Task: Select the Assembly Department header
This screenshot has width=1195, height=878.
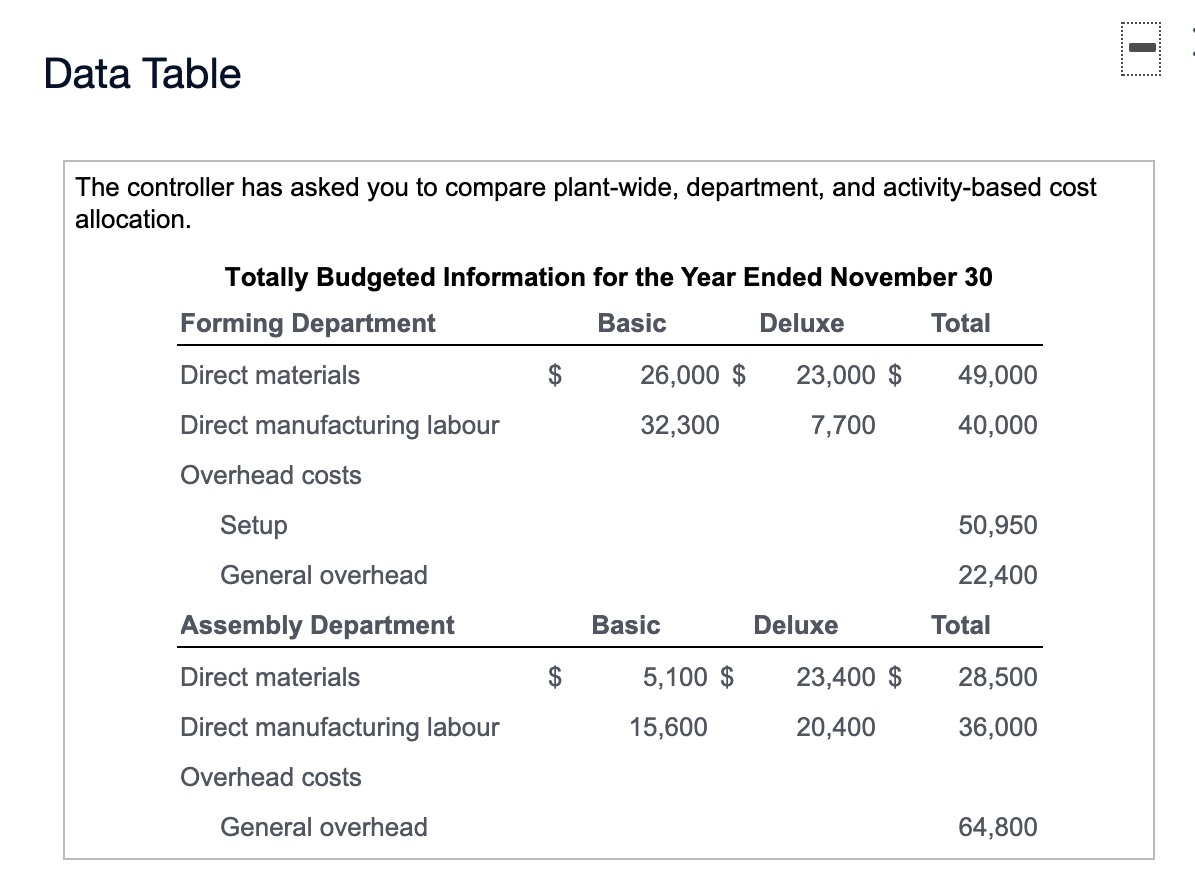Action: click(317, 625)
